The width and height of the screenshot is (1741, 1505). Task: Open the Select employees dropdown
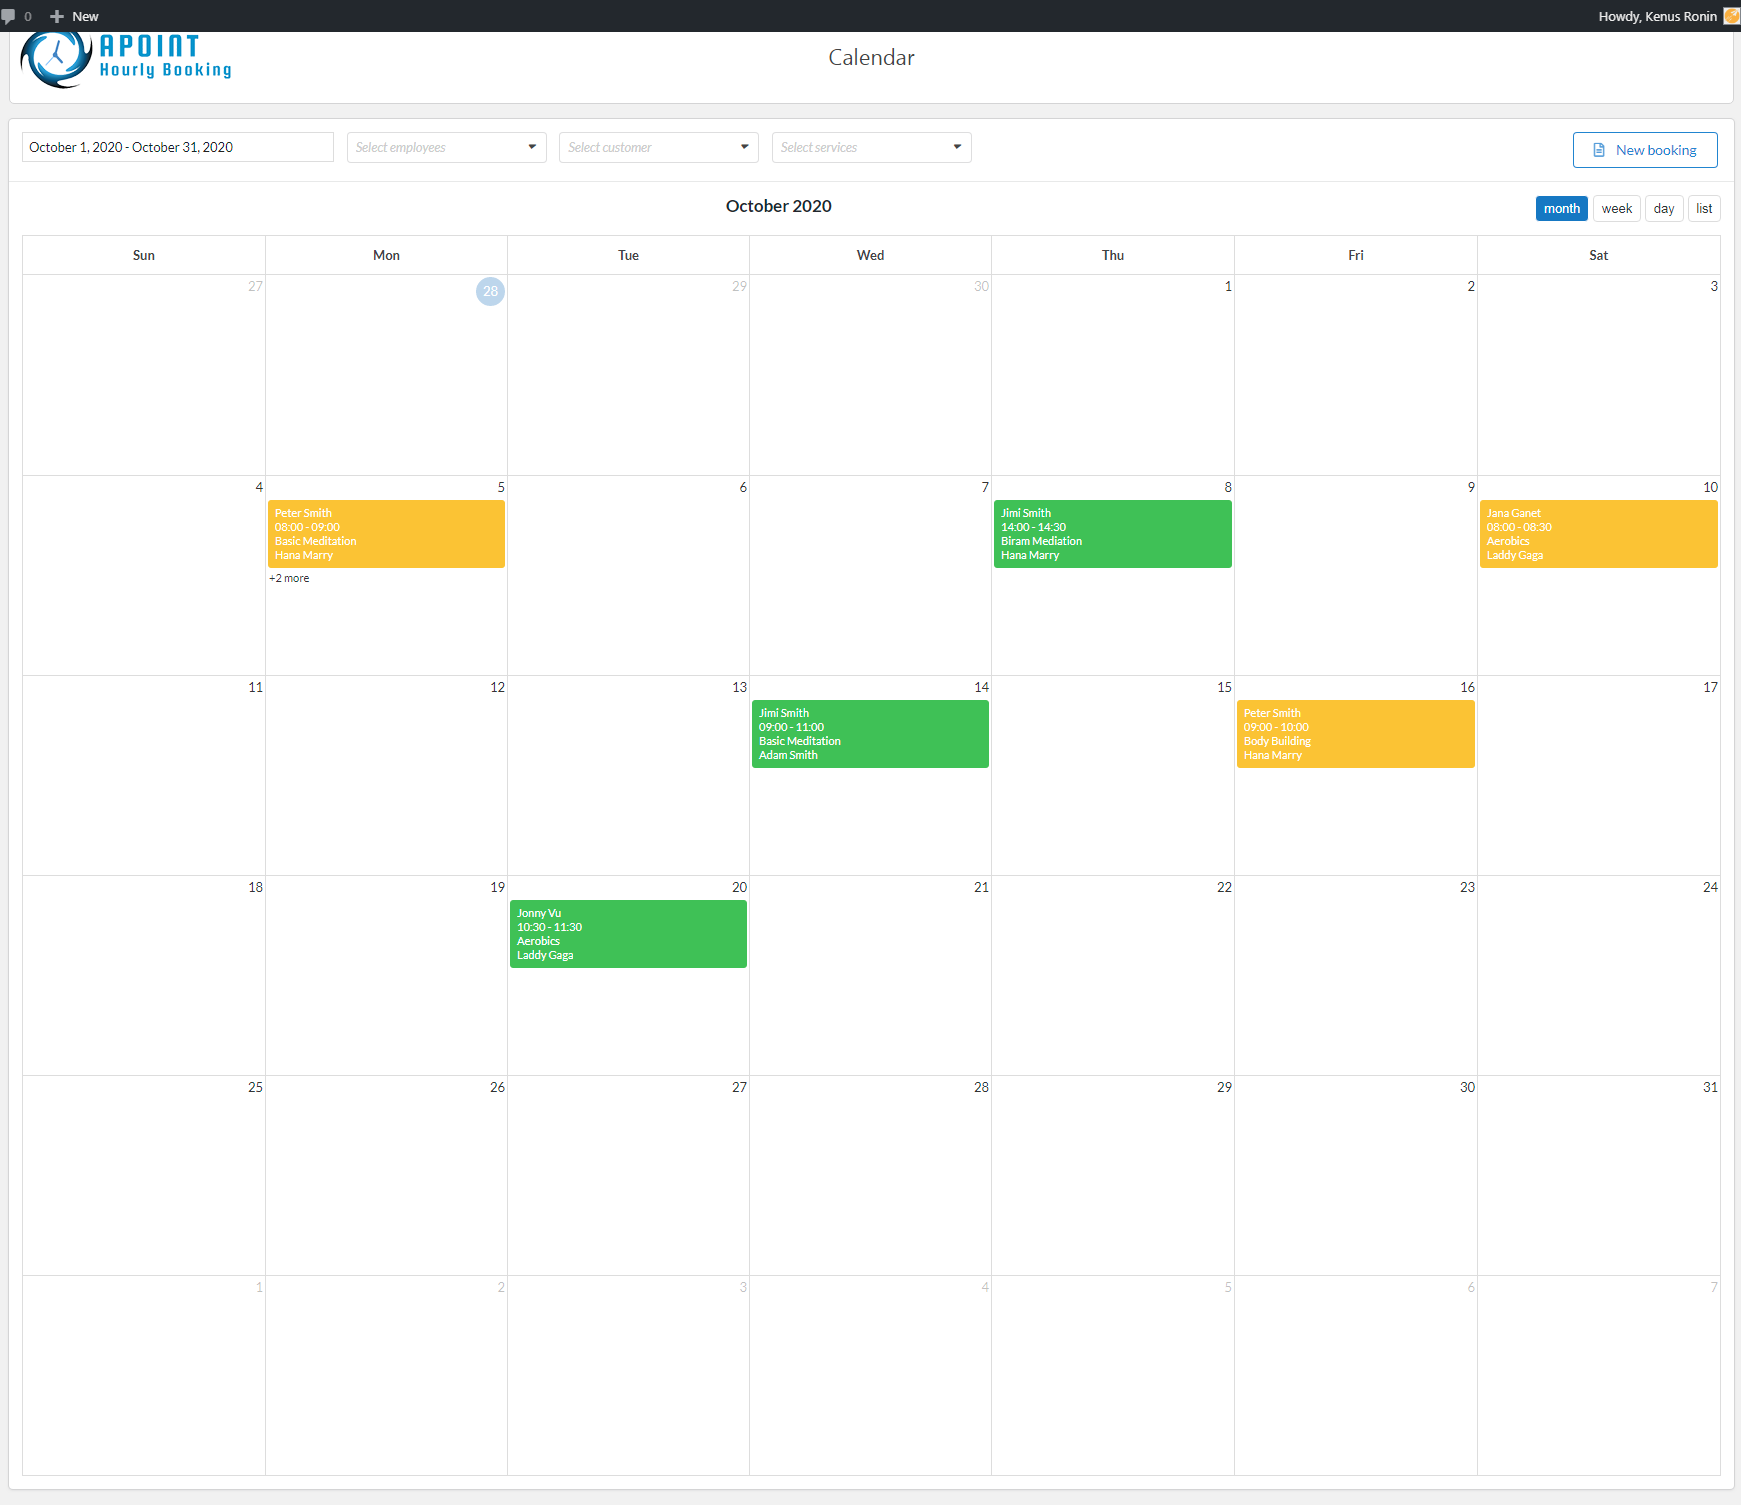tap(446, 147)
